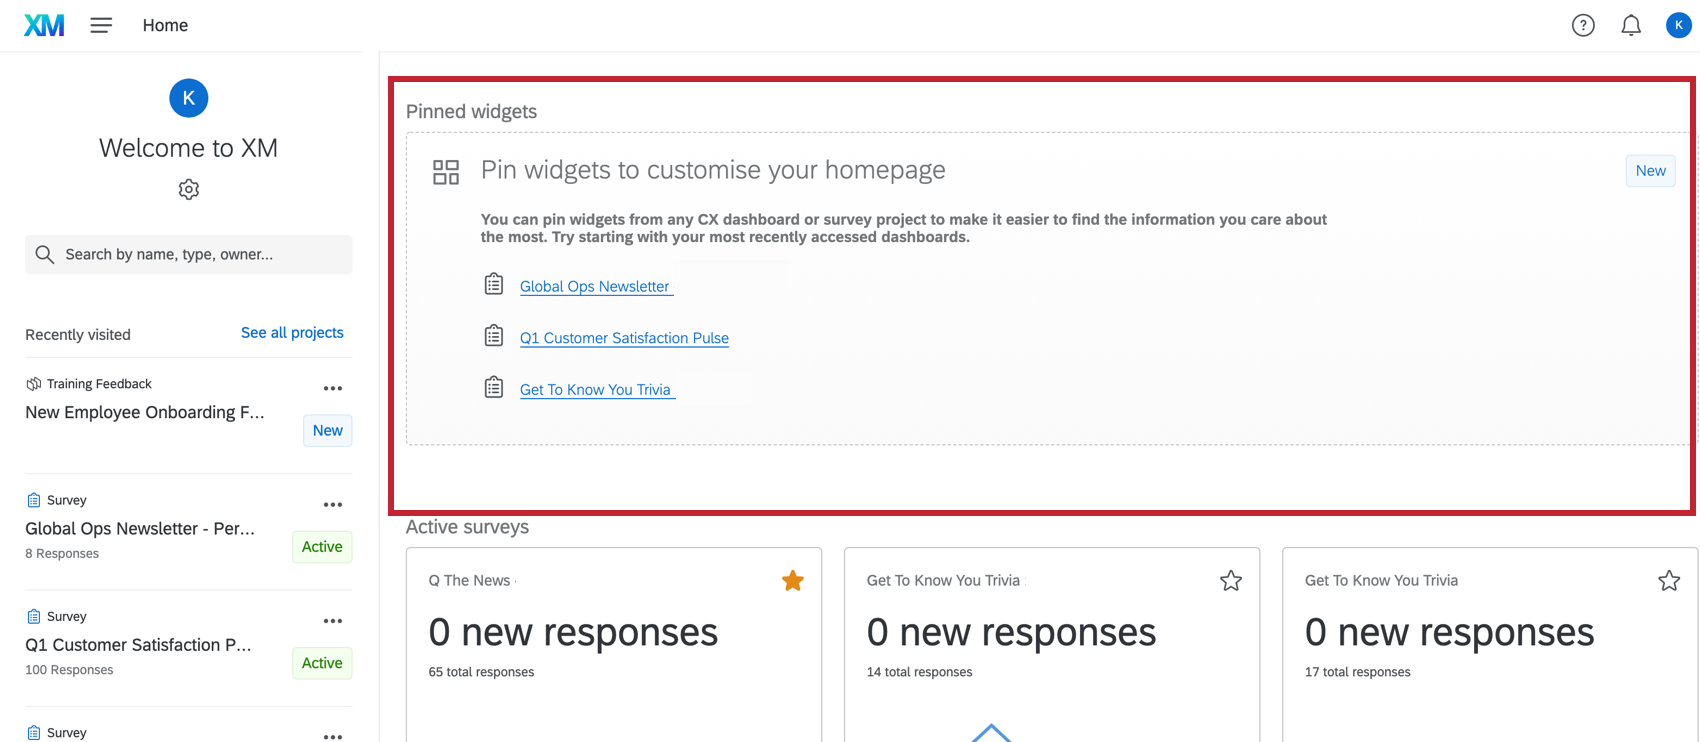Click the XM logo in the top left
The image size is (1700, 742).
pyautogui.click(x=43, y=25)
